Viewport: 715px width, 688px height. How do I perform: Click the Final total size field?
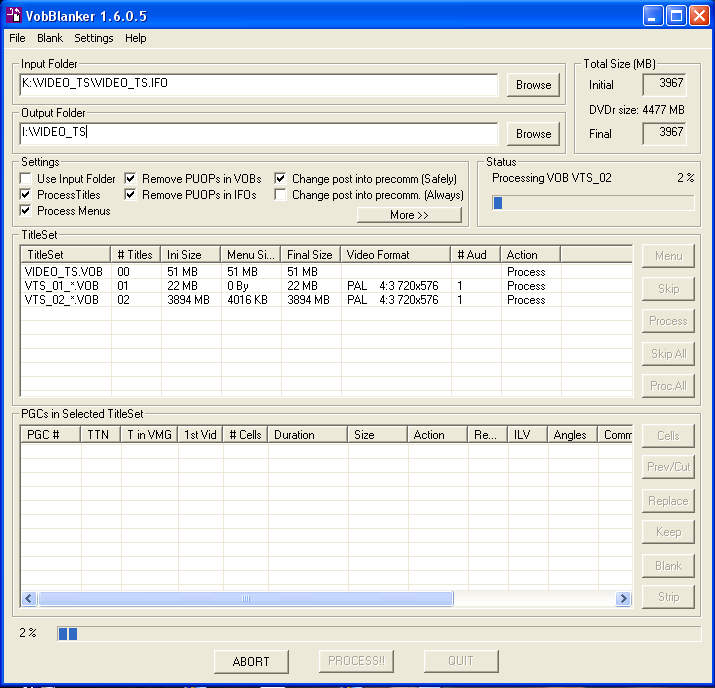664,134
